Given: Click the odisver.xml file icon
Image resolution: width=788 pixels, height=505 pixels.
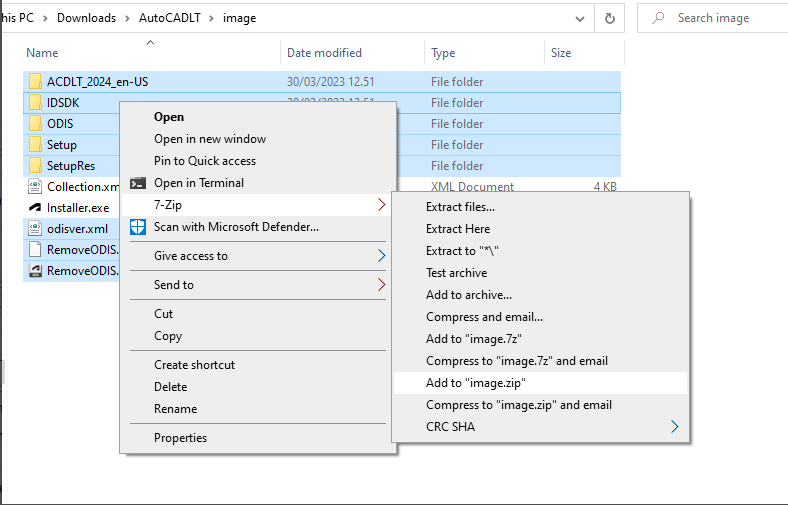Looking at the screenshot, I should click(x=35, y=229).
